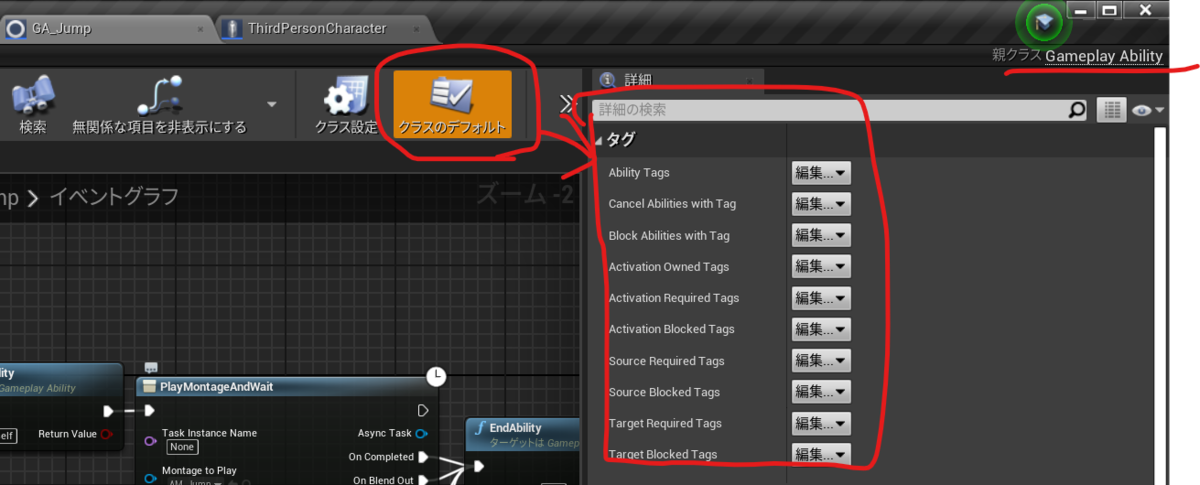Open 編集 dropdown for Ability Tags
The height and width of the screenshot is (485, 1200).
821,173
